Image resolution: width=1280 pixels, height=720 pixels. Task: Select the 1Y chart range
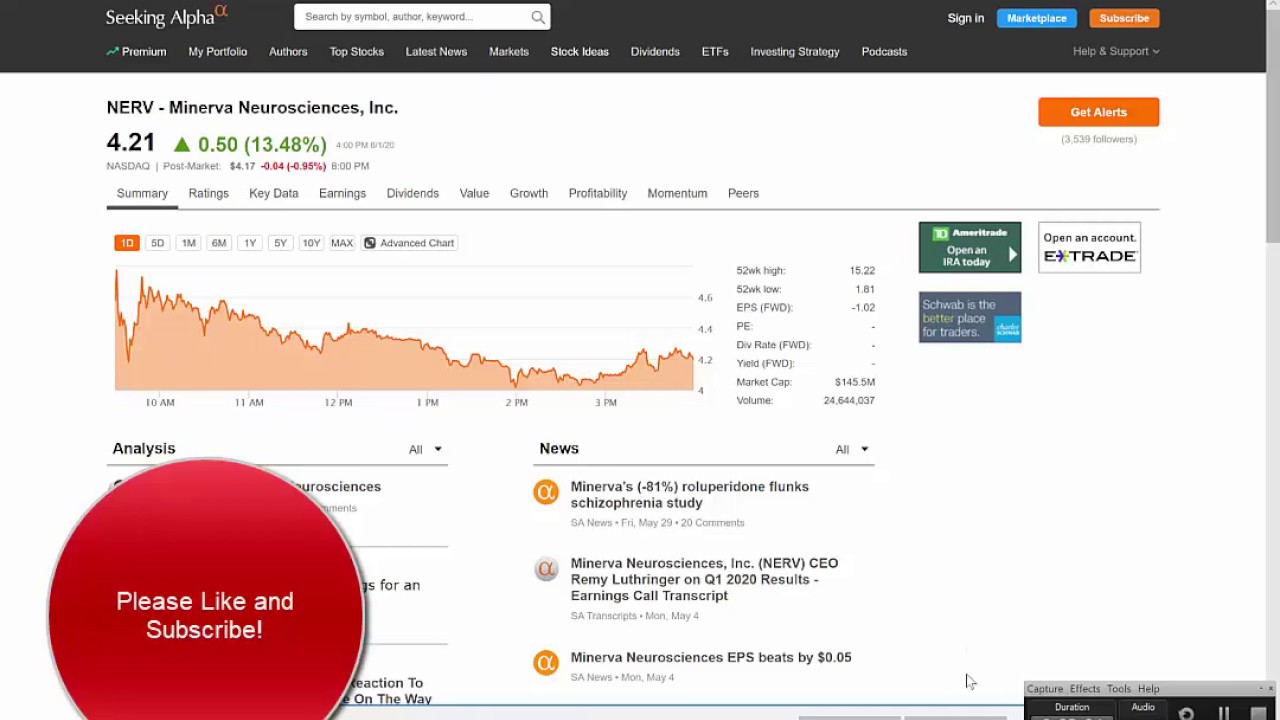coord(250,243)
